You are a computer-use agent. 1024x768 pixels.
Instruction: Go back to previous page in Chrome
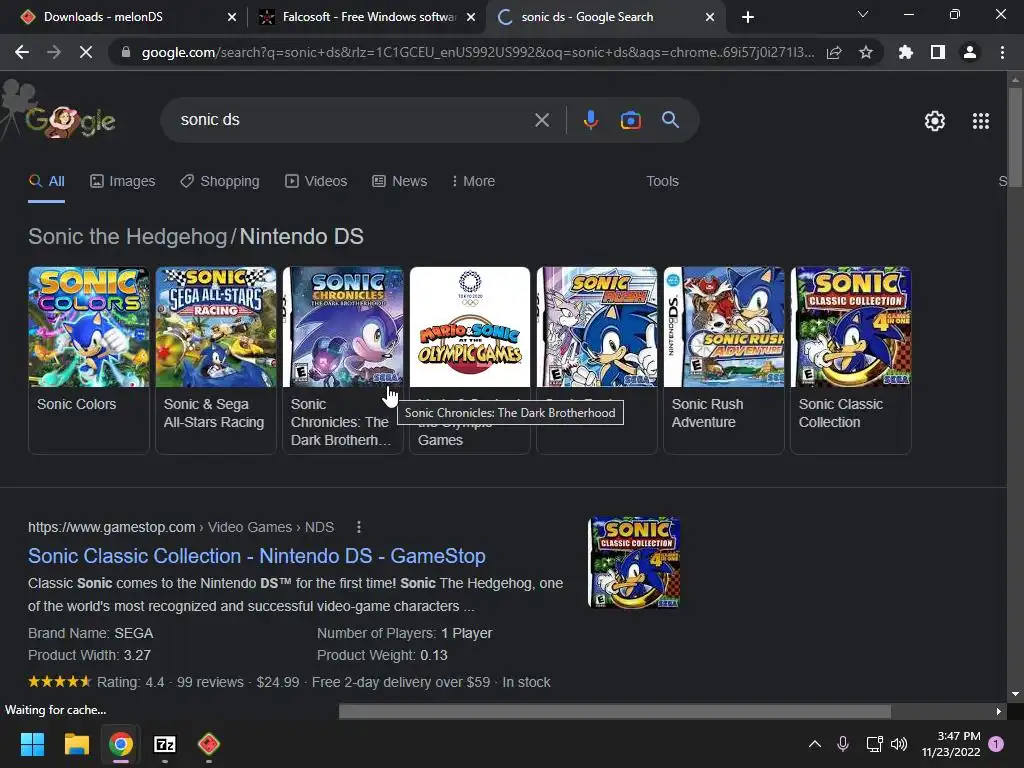(22, 52)
